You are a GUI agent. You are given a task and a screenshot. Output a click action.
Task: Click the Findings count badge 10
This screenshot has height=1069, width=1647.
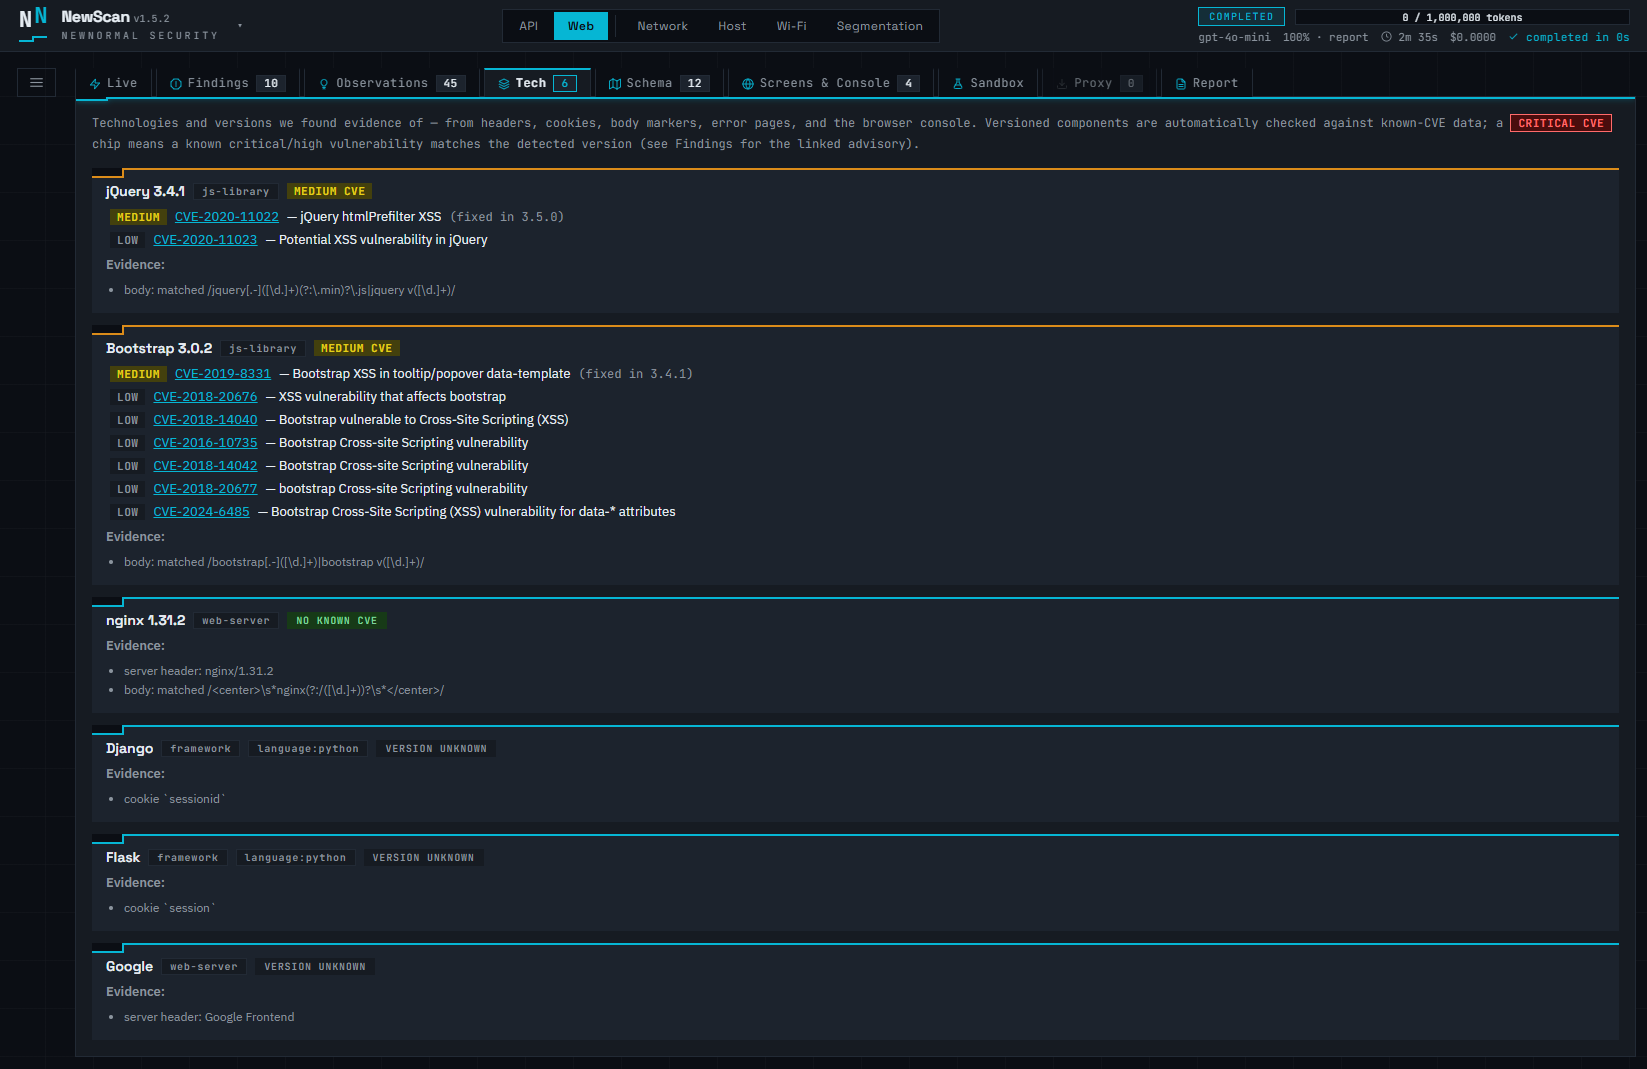coord(271,84)
